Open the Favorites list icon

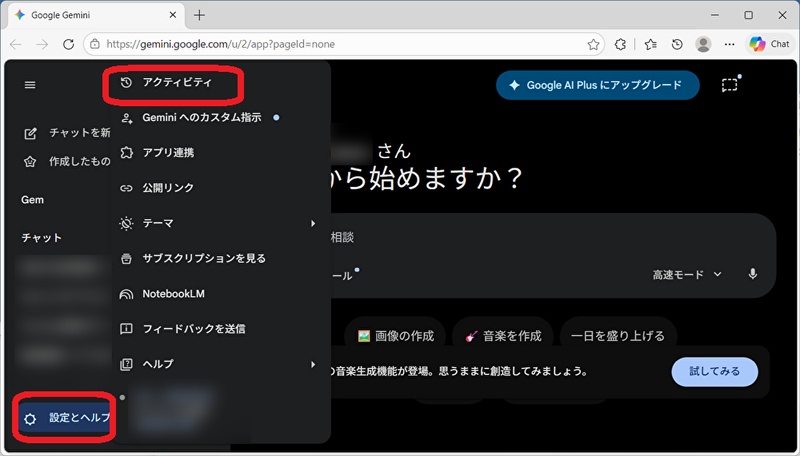[651, 44]
